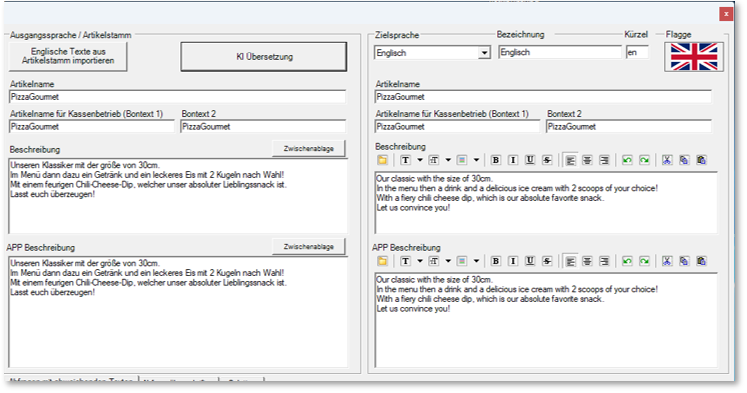Click font (T) icon in APP Beschreibung toolbar
This screenshot has width=747, height=393.
(x=405, y=261)
